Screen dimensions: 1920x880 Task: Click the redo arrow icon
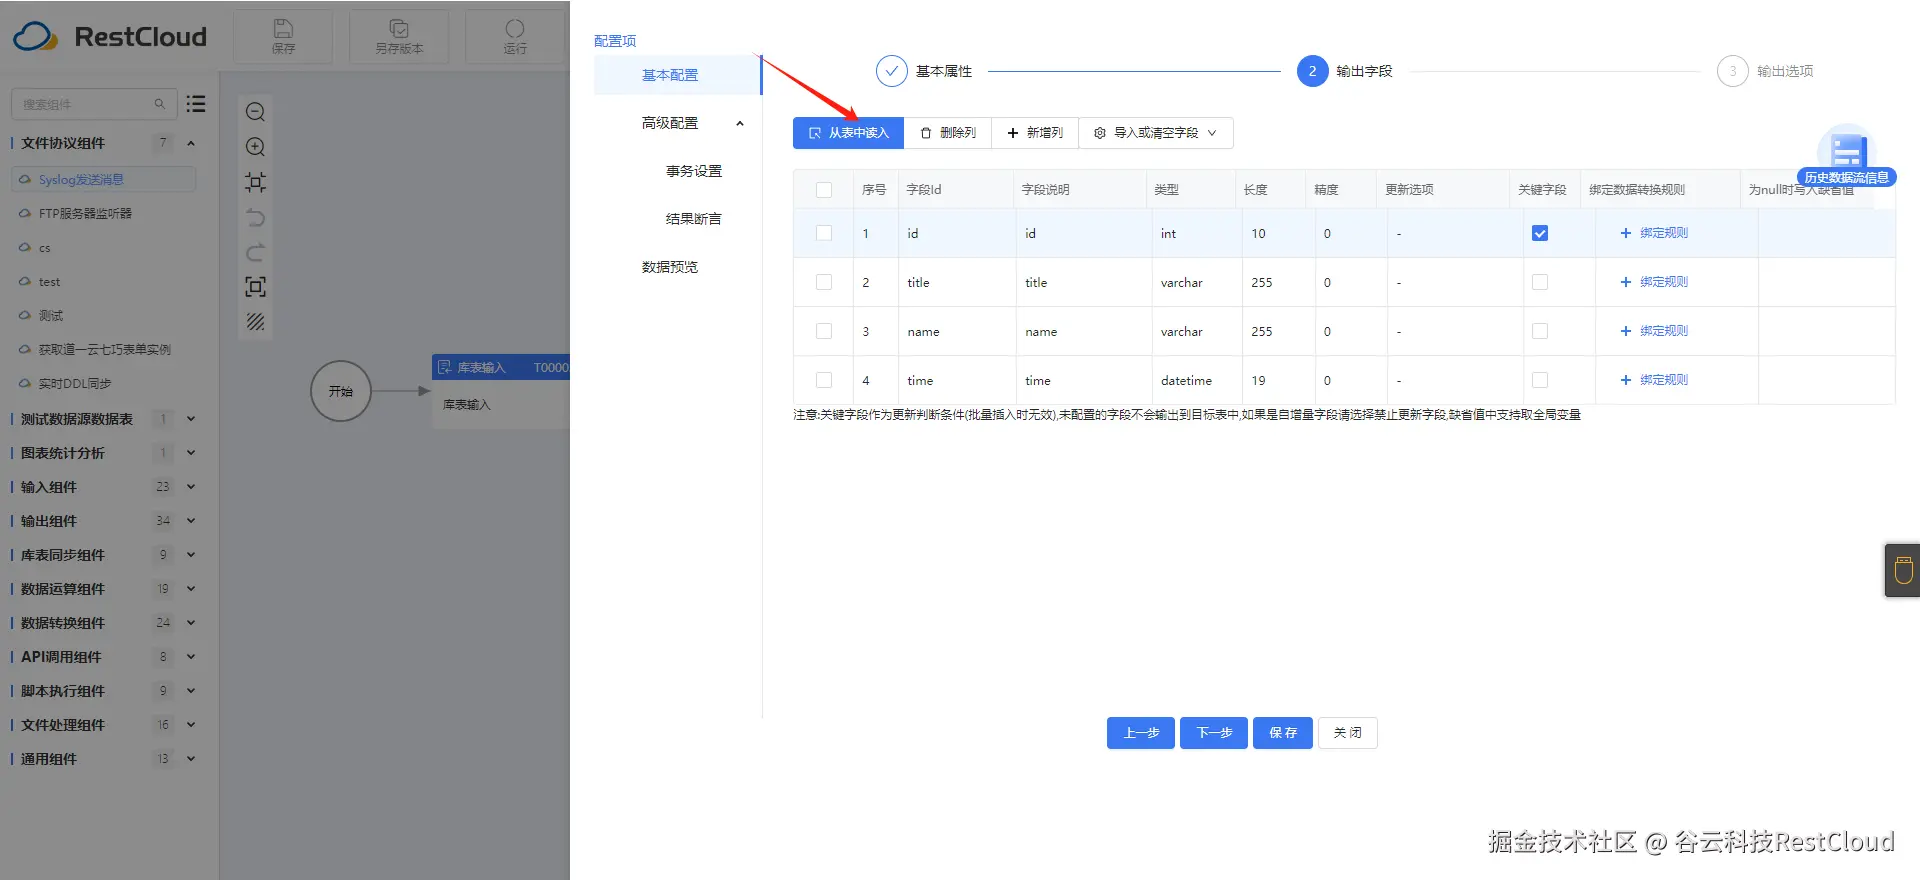pyautogui.click(x=255, y=252)
